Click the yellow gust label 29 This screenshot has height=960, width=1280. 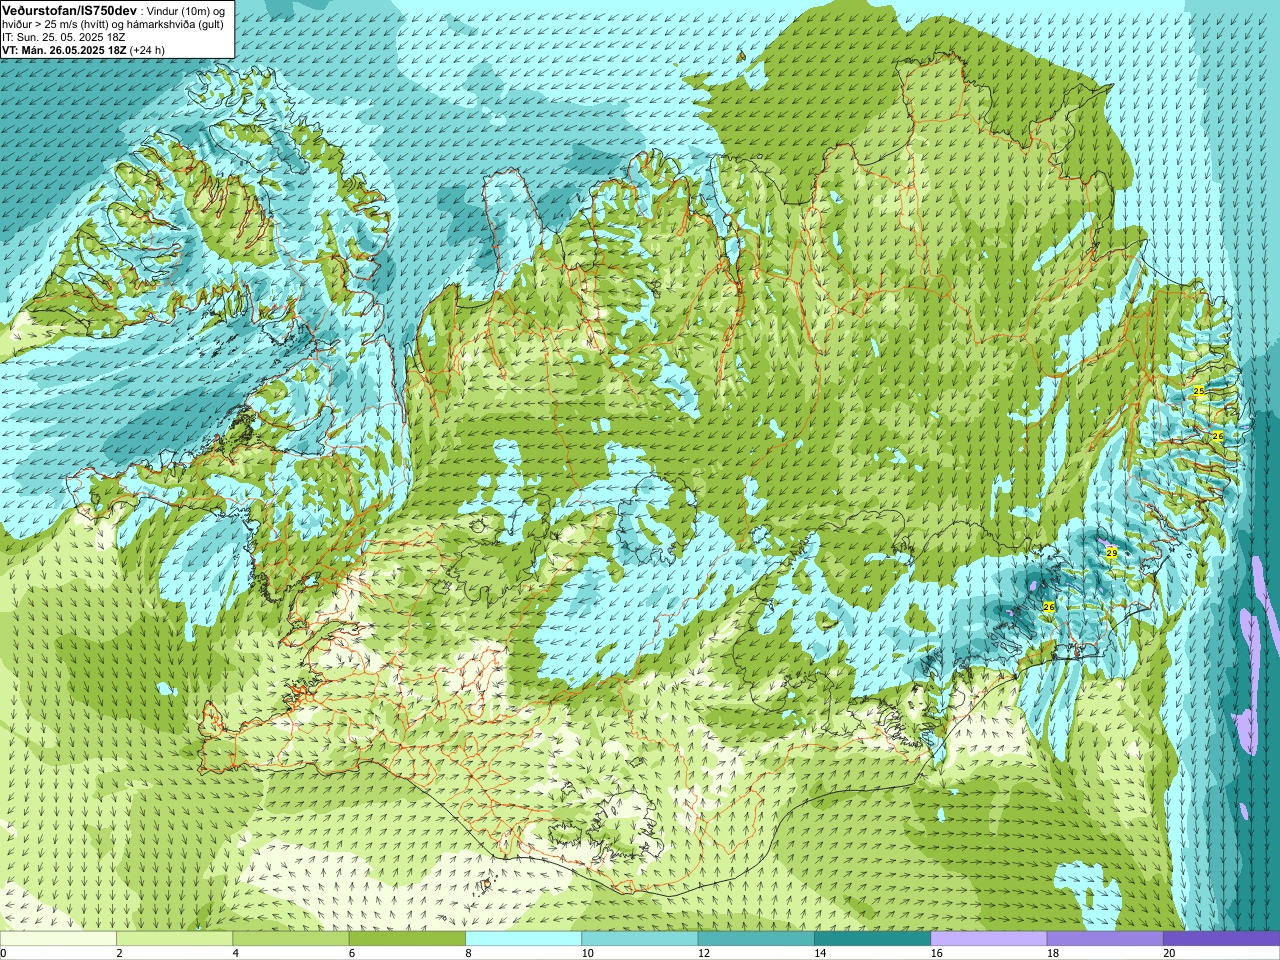coord(1111,553)
